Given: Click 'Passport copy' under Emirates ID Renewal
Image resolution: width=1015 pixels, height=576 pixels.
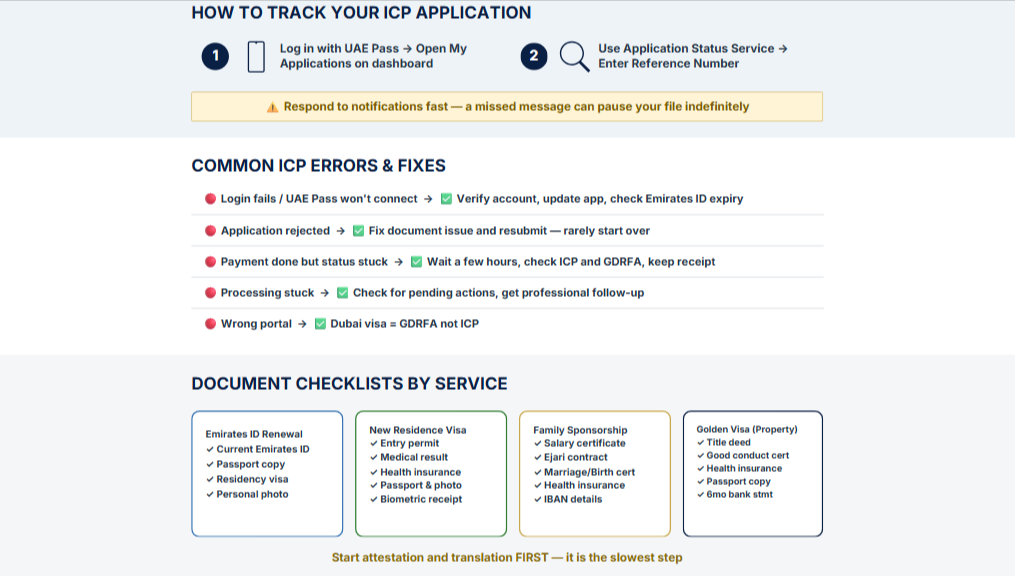Looking at the screenshot, I should 251,465.
